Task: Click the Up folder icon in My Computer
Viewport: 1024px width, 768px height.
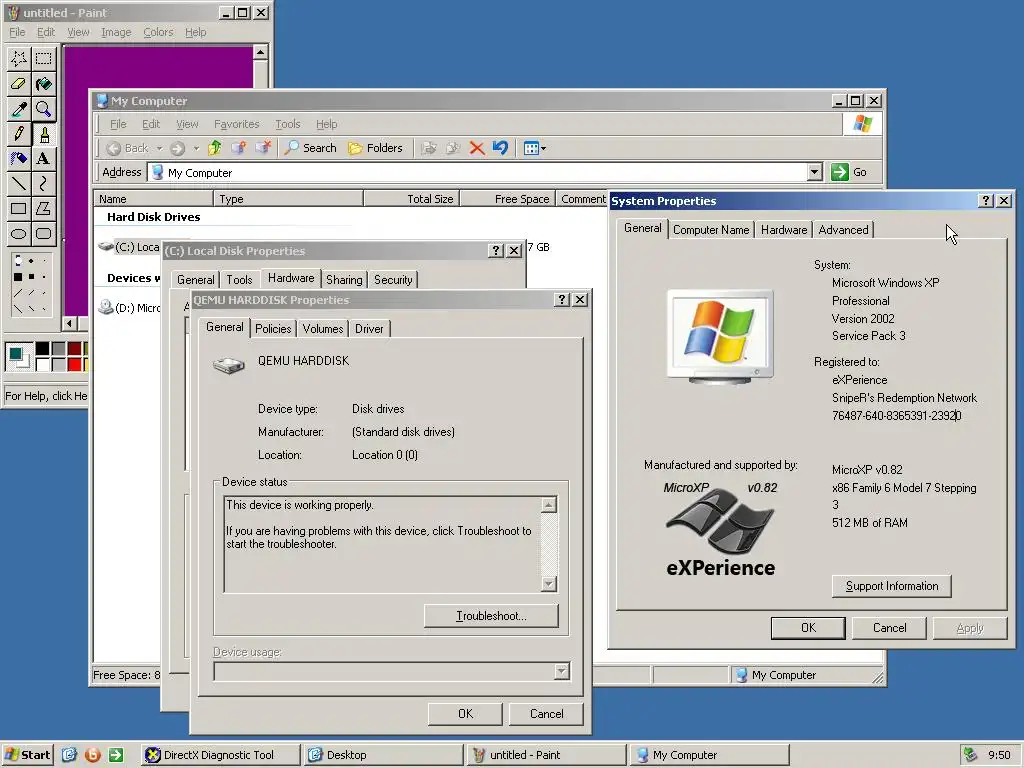Action: pos(215,148)
